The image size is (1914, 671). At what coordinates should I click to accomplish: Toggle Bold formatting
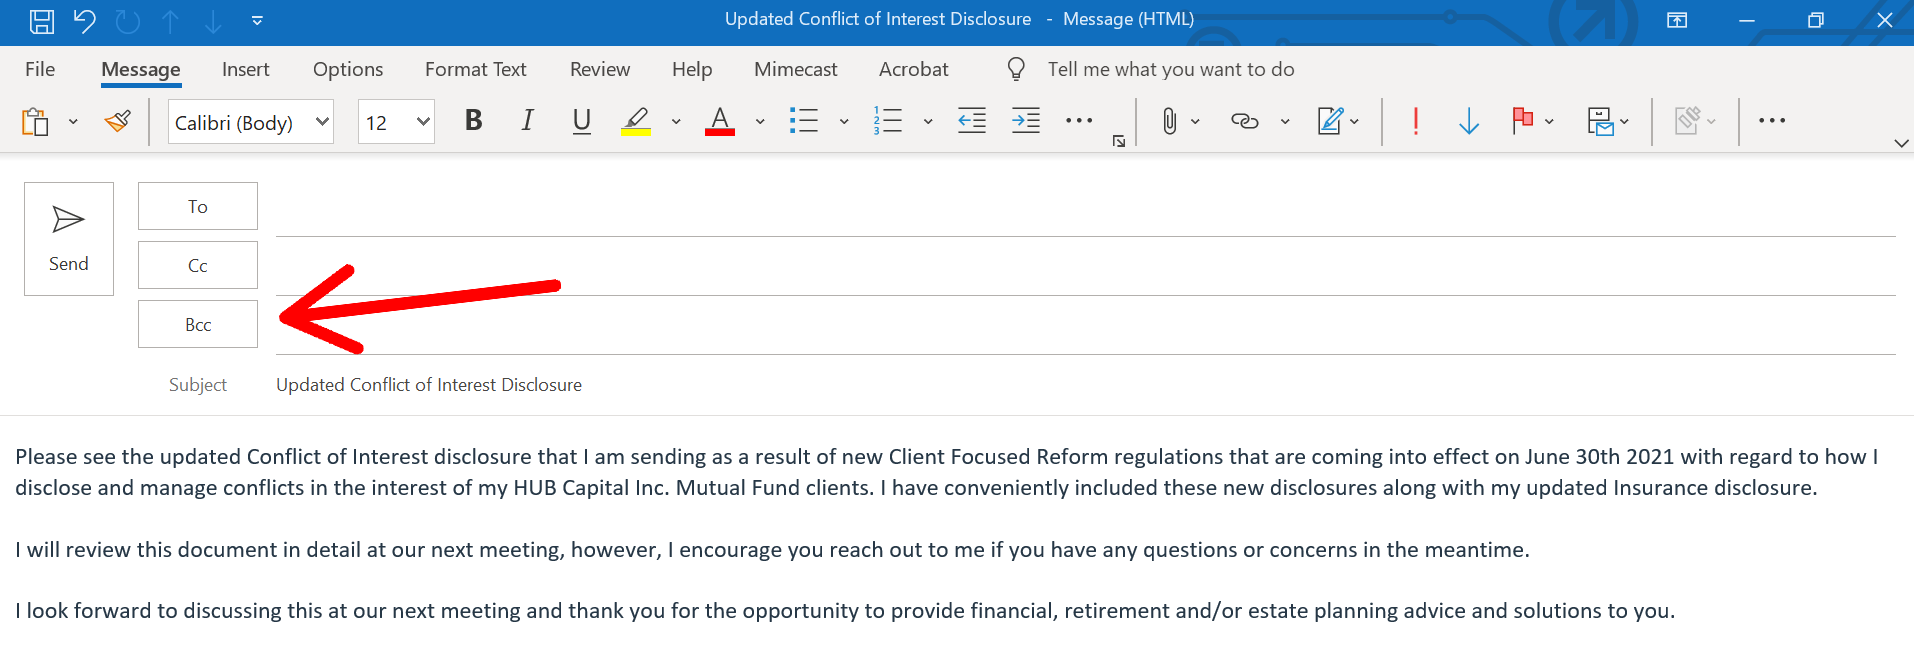tap(474, 121)
